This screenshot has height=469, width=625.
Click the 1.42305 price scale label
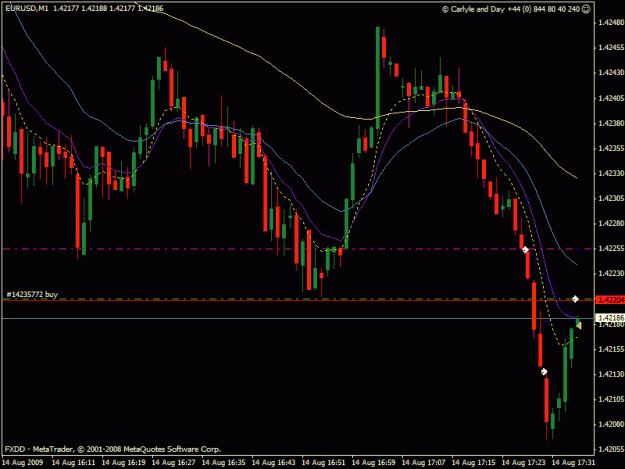tap(611, 198)
